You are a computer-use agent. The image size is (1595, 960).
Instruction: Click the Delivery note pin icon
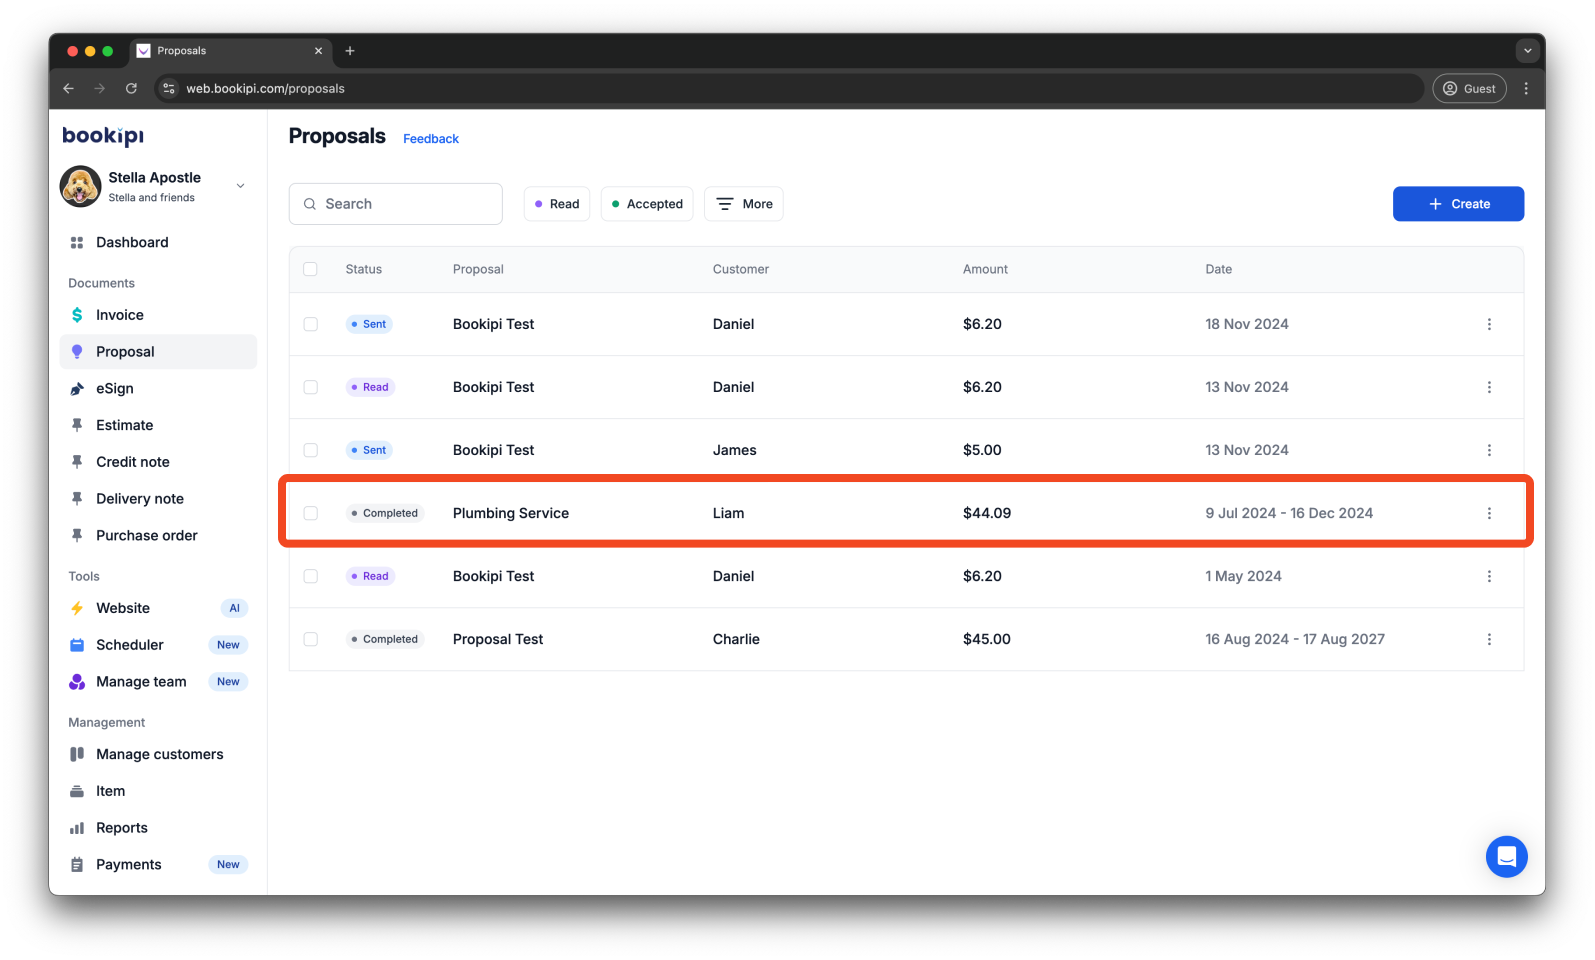pos(77,499)
